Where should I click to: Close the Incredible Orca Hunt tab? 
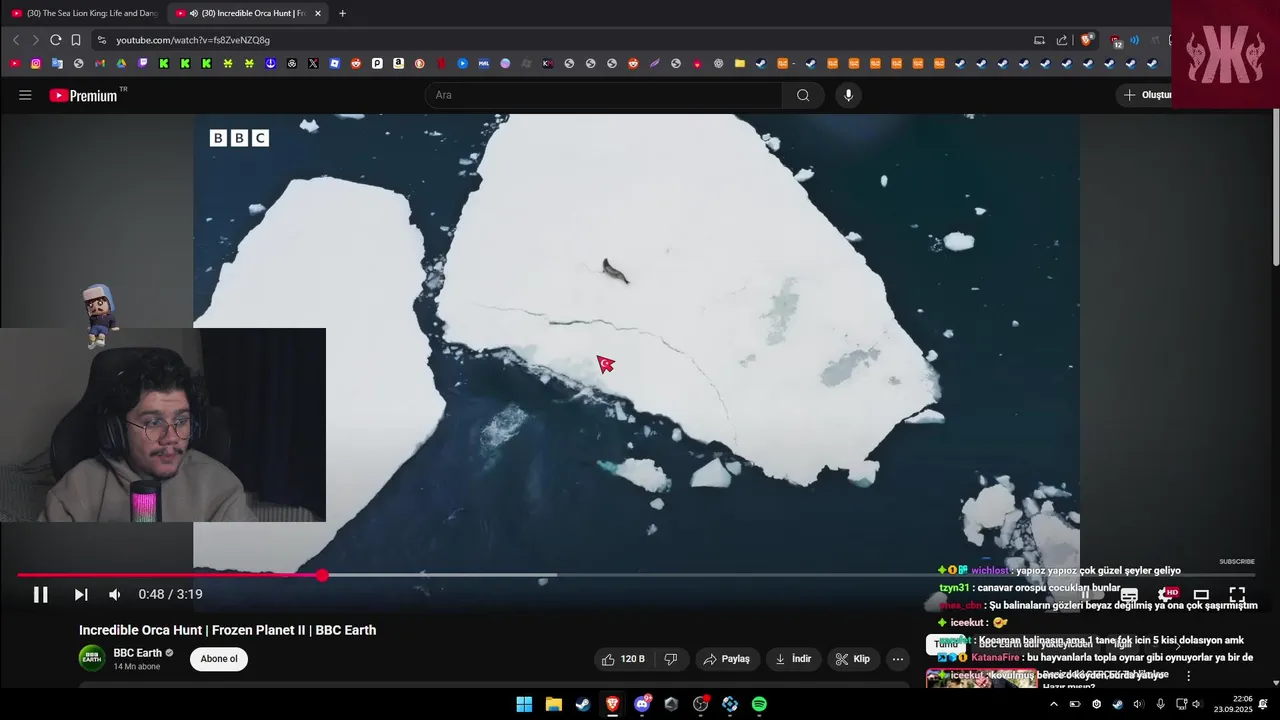[x=318, y=13]
